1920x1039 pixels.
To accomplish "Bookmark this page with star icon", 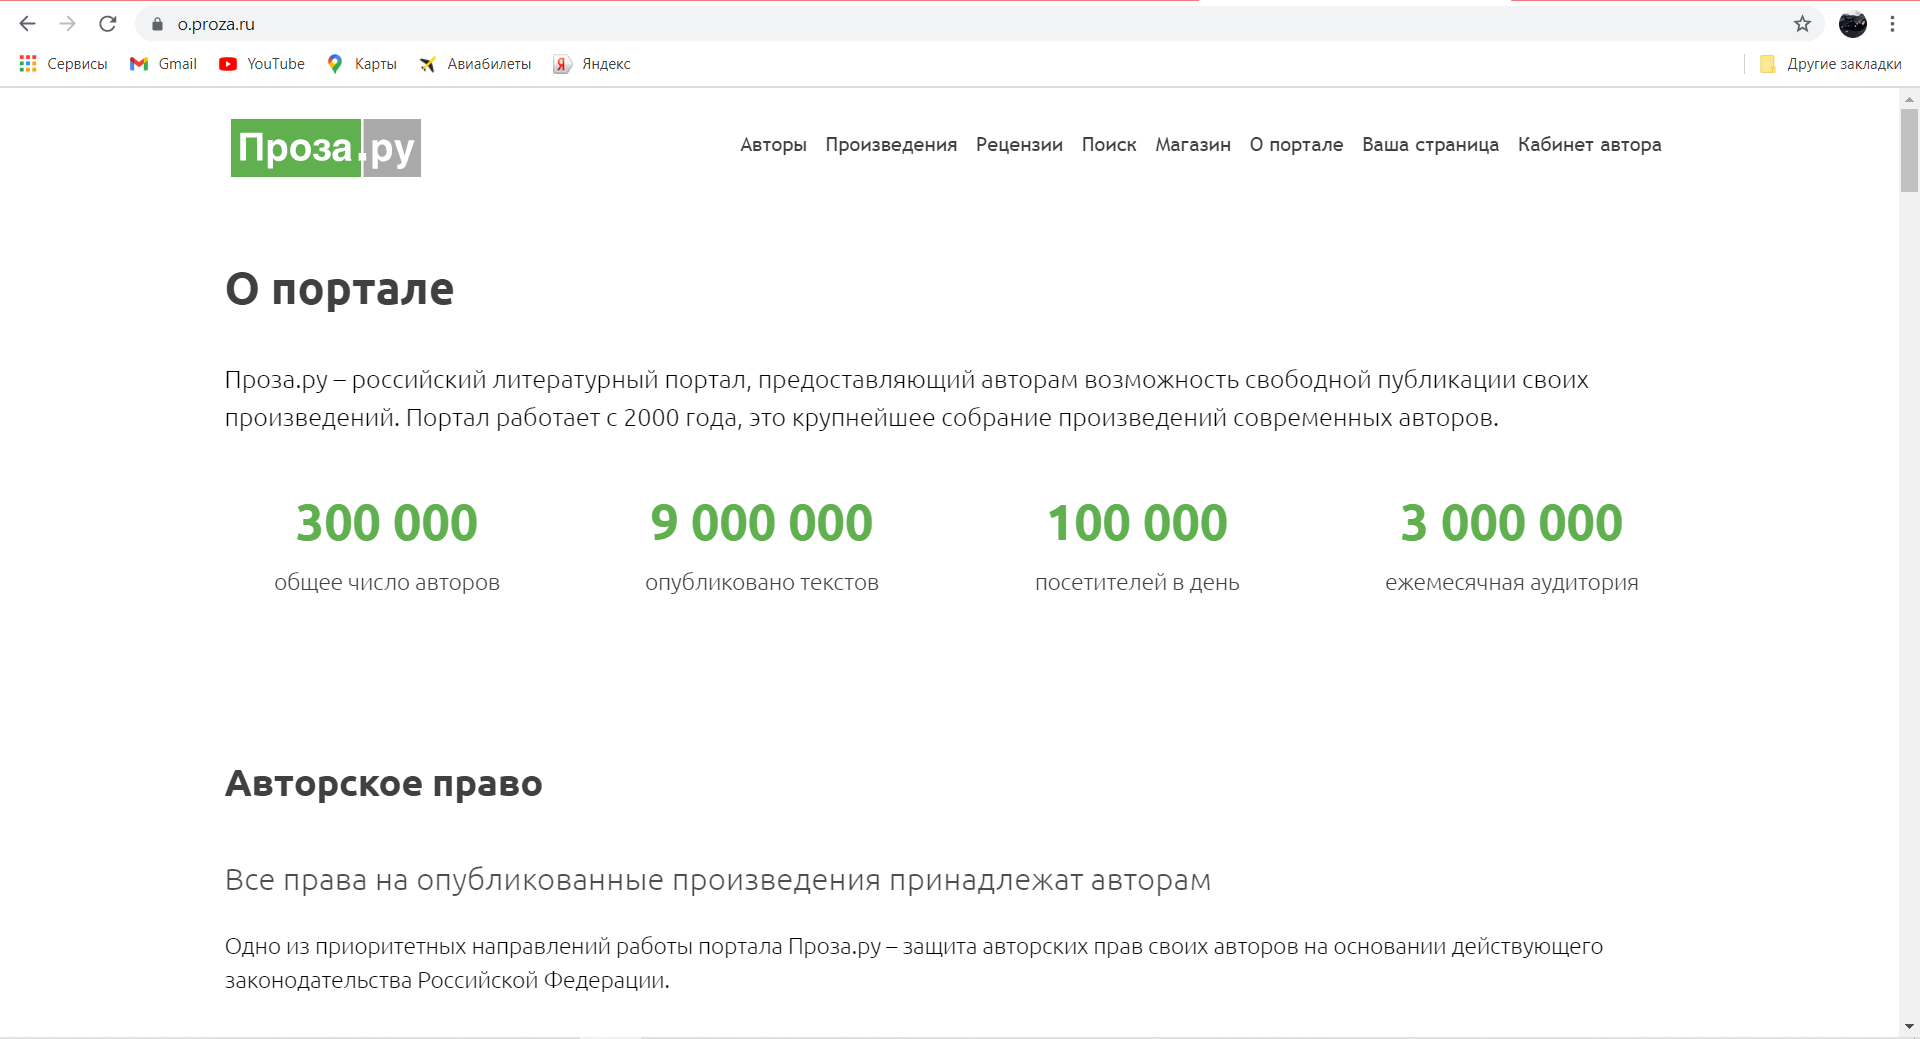I will click(1802, 24).
